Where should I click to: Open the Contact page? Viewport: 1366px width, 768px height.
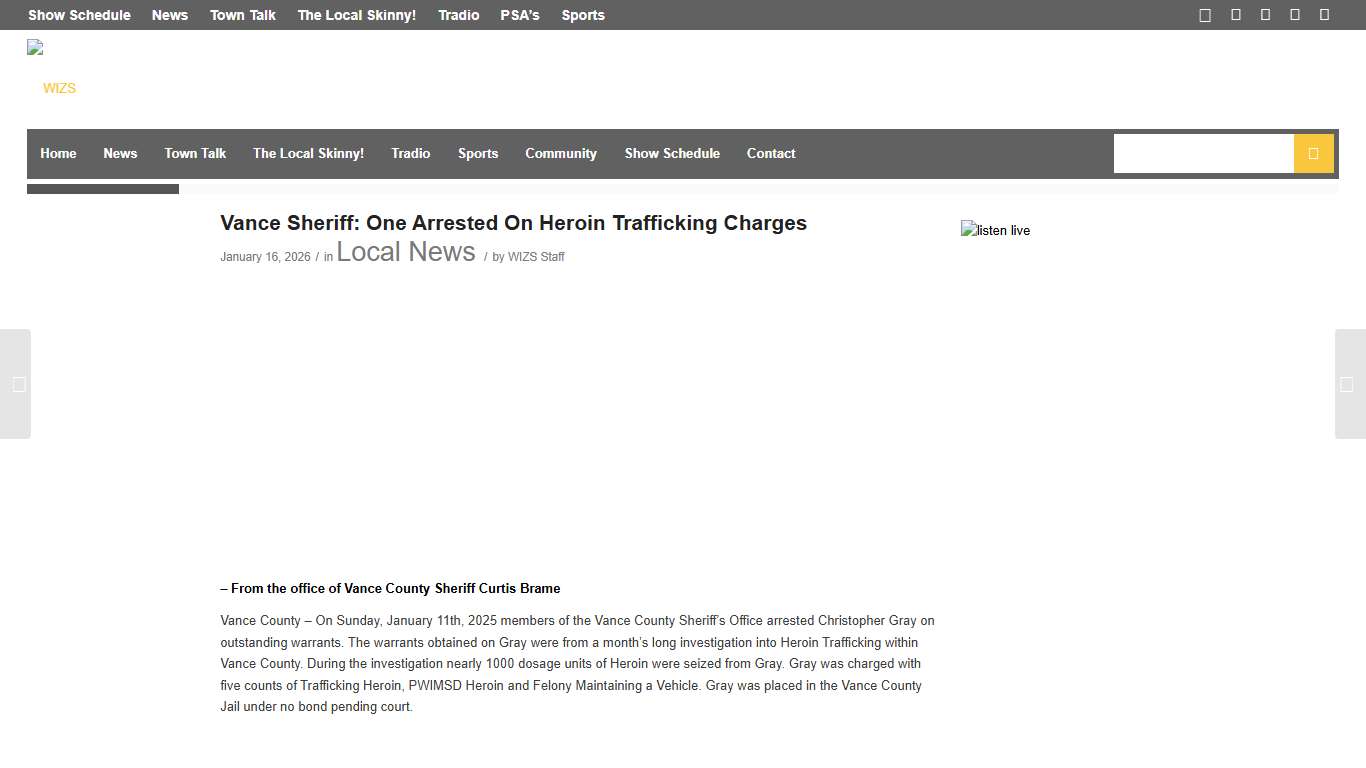click(770, 153)
